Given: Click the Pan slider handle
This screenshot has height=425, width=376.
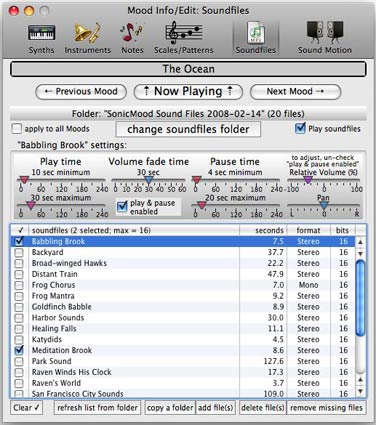Looking at the screenshot, I should click(324, 205).
